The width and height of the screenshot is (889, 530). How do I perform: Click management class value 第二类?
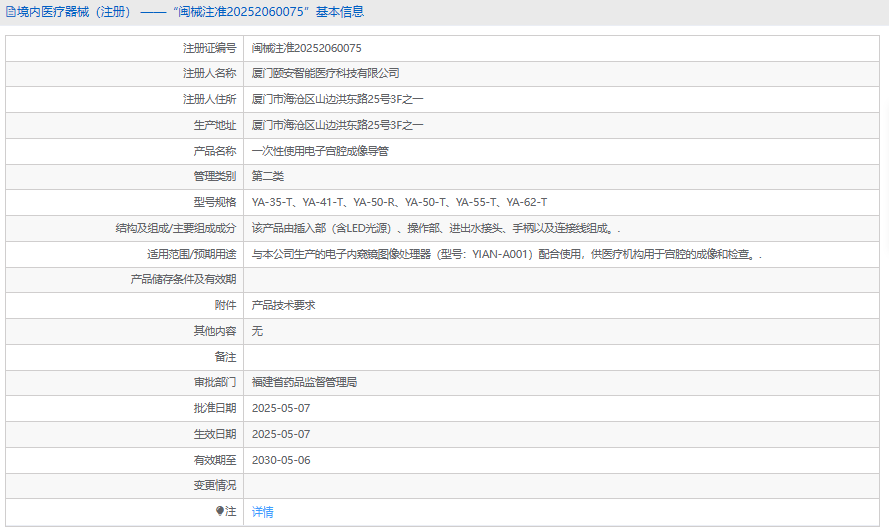tap(268, 176)
